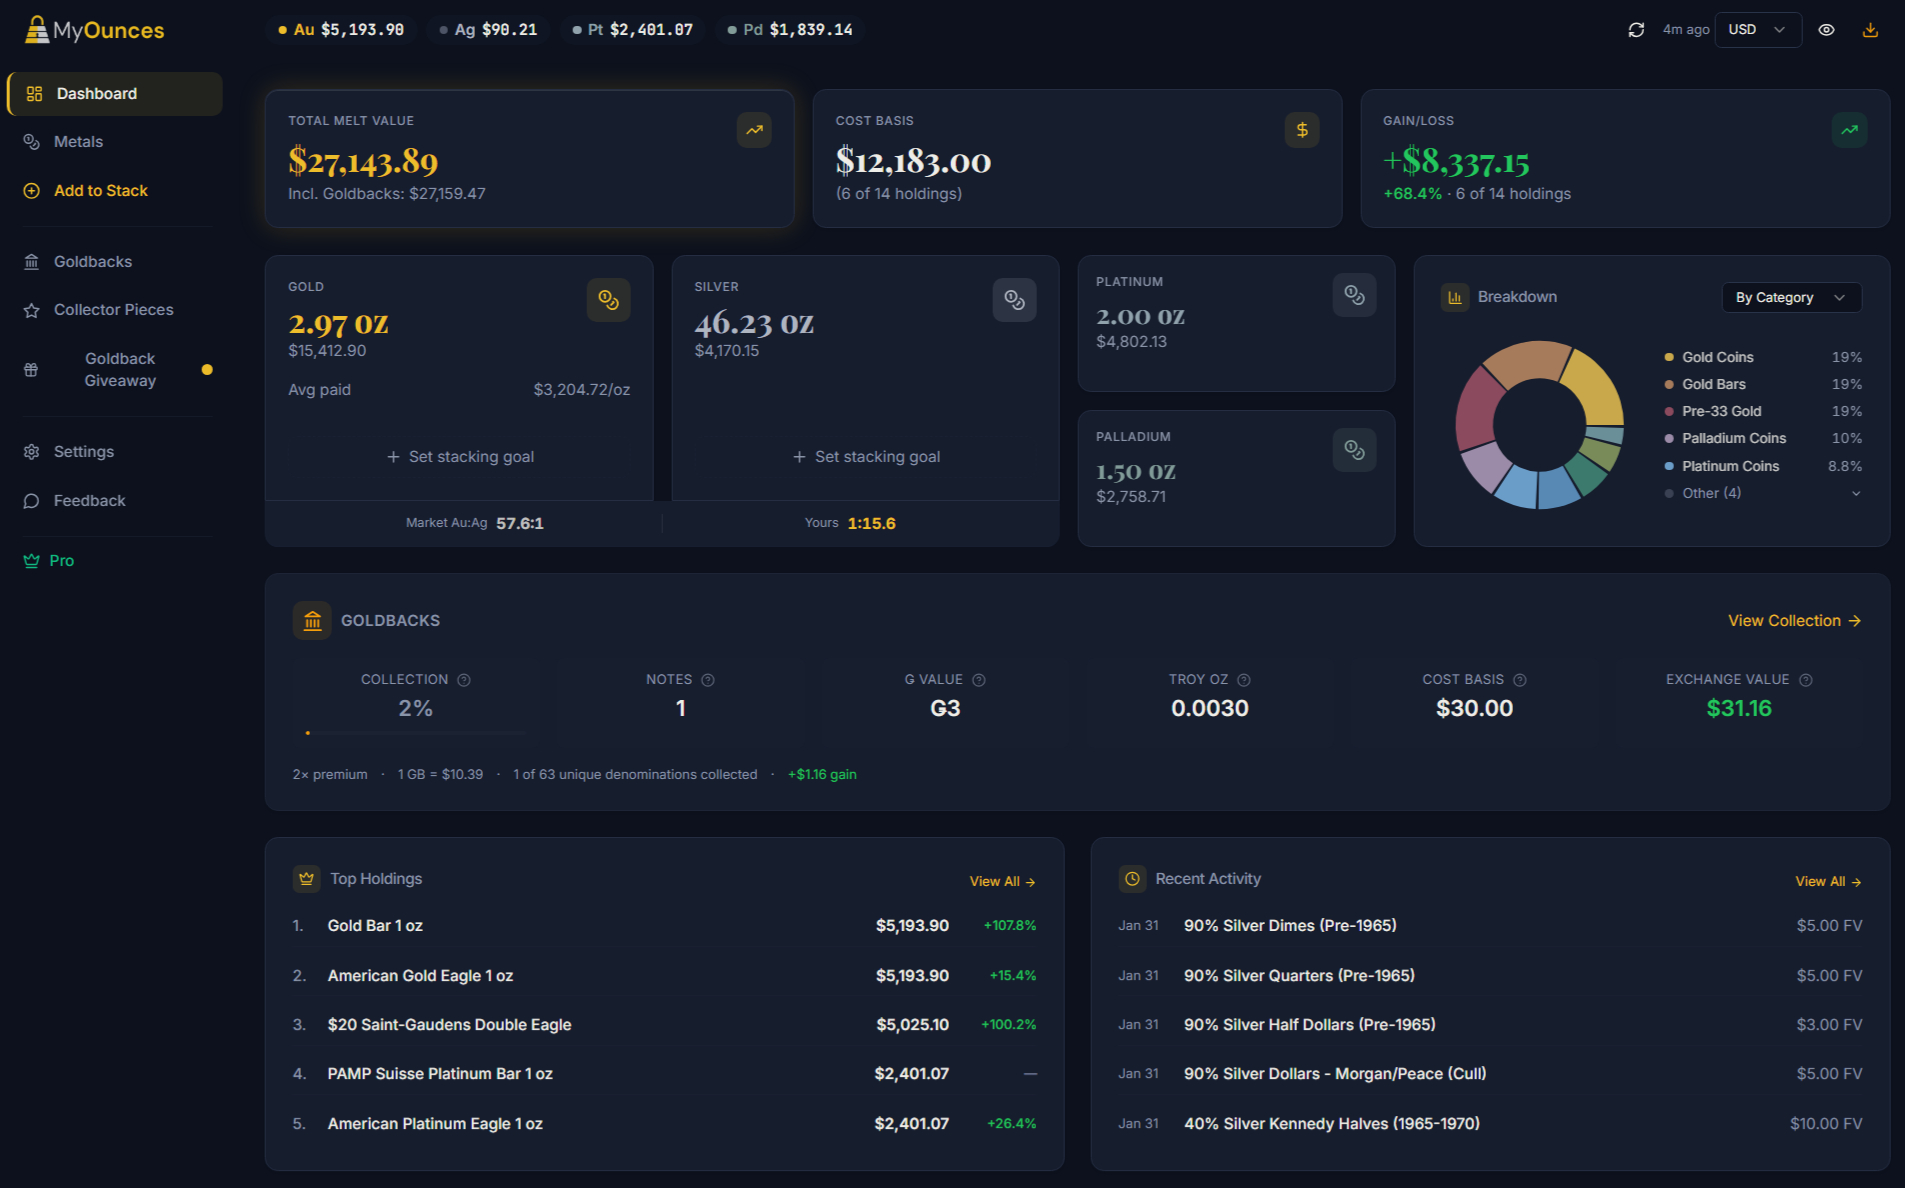Click View Collection in the Goldbacks panel
The height and width of the screenshot is (1188, 1905).
coord(1793,620)
